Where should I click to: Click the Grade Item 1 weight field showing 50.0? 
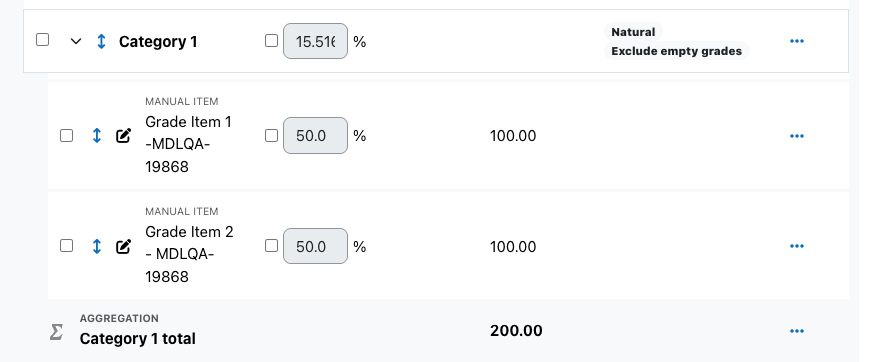(x=315, y=136)
